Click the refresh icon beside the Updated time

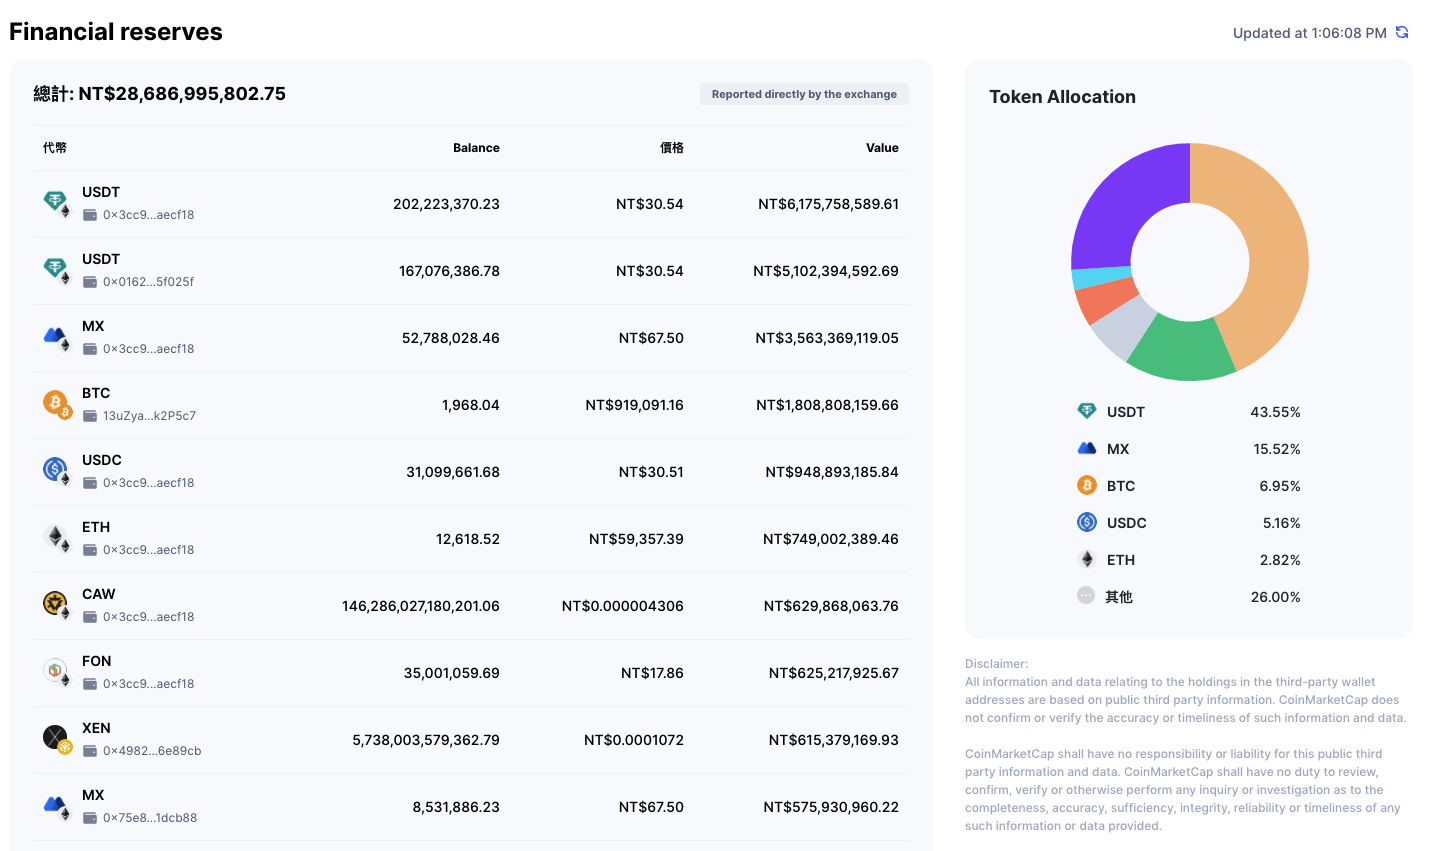click(1402, 32)
